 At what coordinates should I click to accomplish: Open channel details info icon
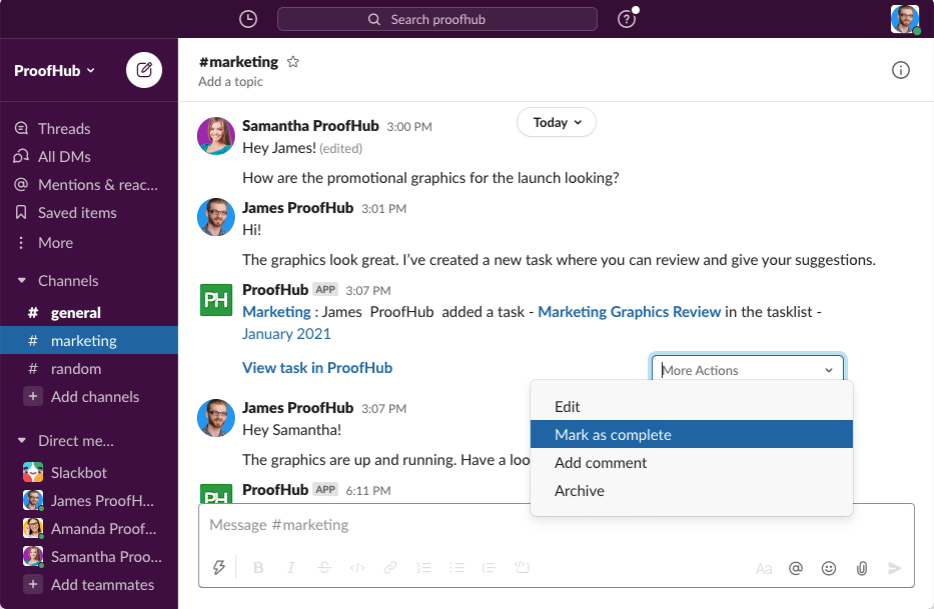[901, 70]
